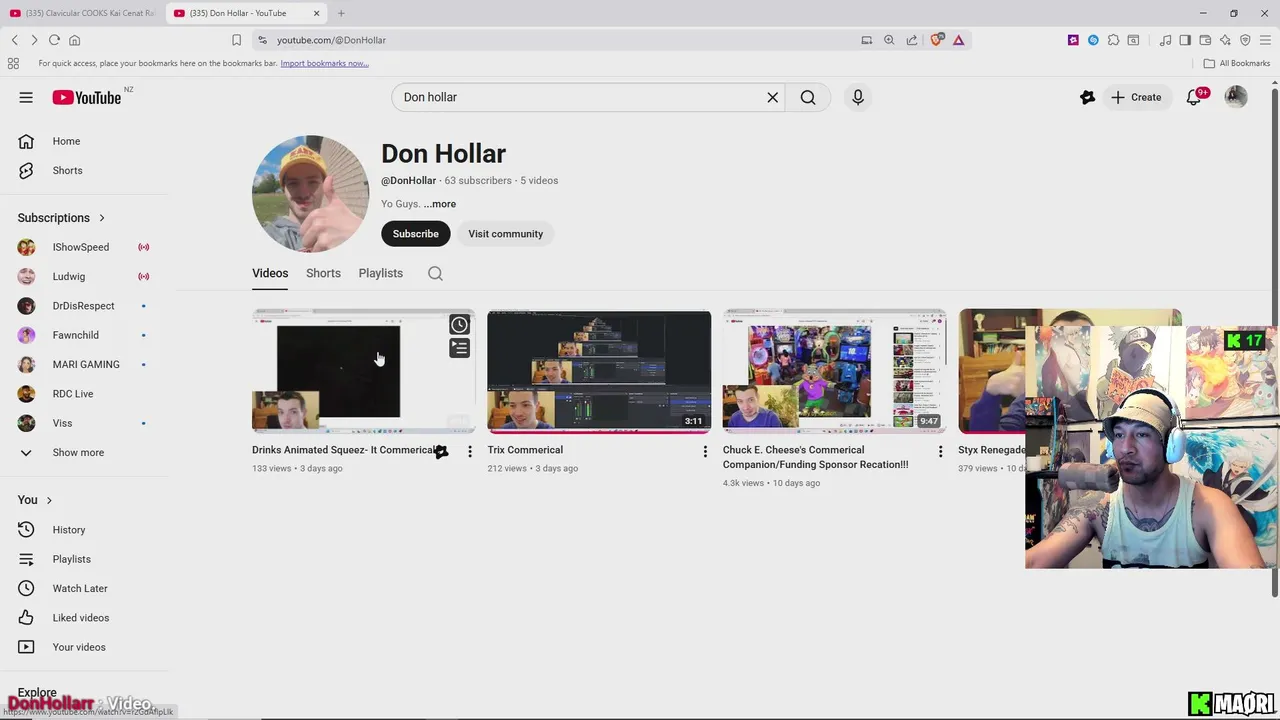Add Drinks Animated video to queue

click(x=459, y=348)
